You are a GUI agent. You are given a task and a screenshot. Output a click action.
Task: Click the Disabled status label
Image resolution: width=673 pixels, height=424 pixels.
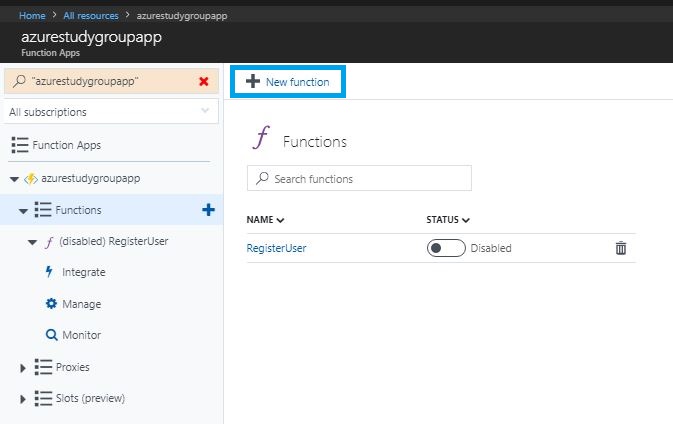491,248
